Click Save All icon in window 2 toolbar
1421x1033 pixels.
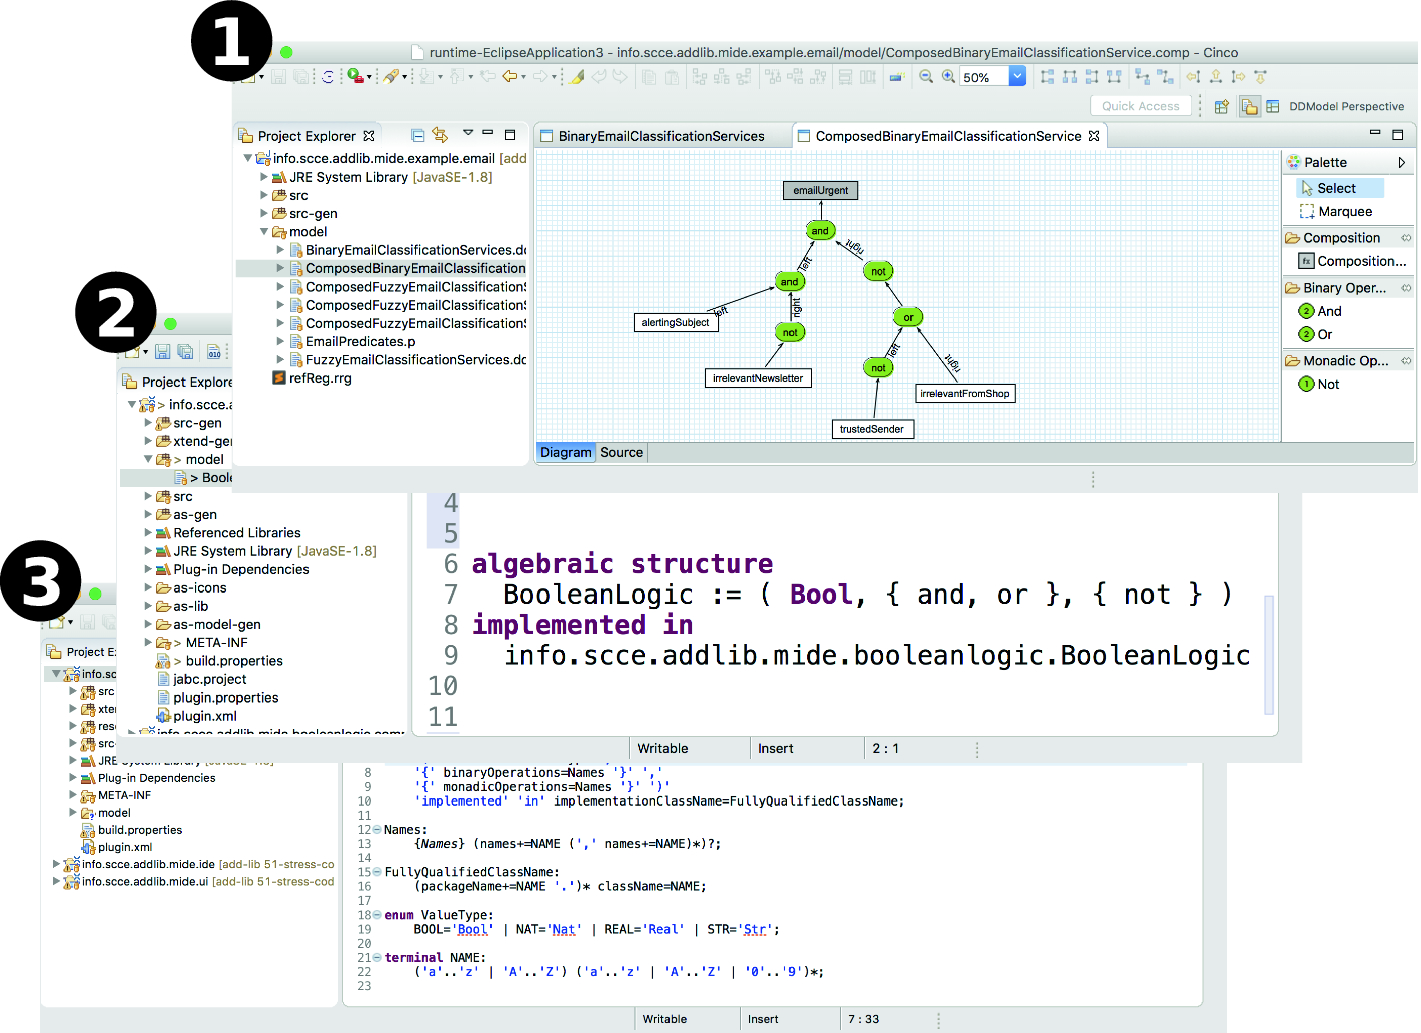click(x=185, y=351)
